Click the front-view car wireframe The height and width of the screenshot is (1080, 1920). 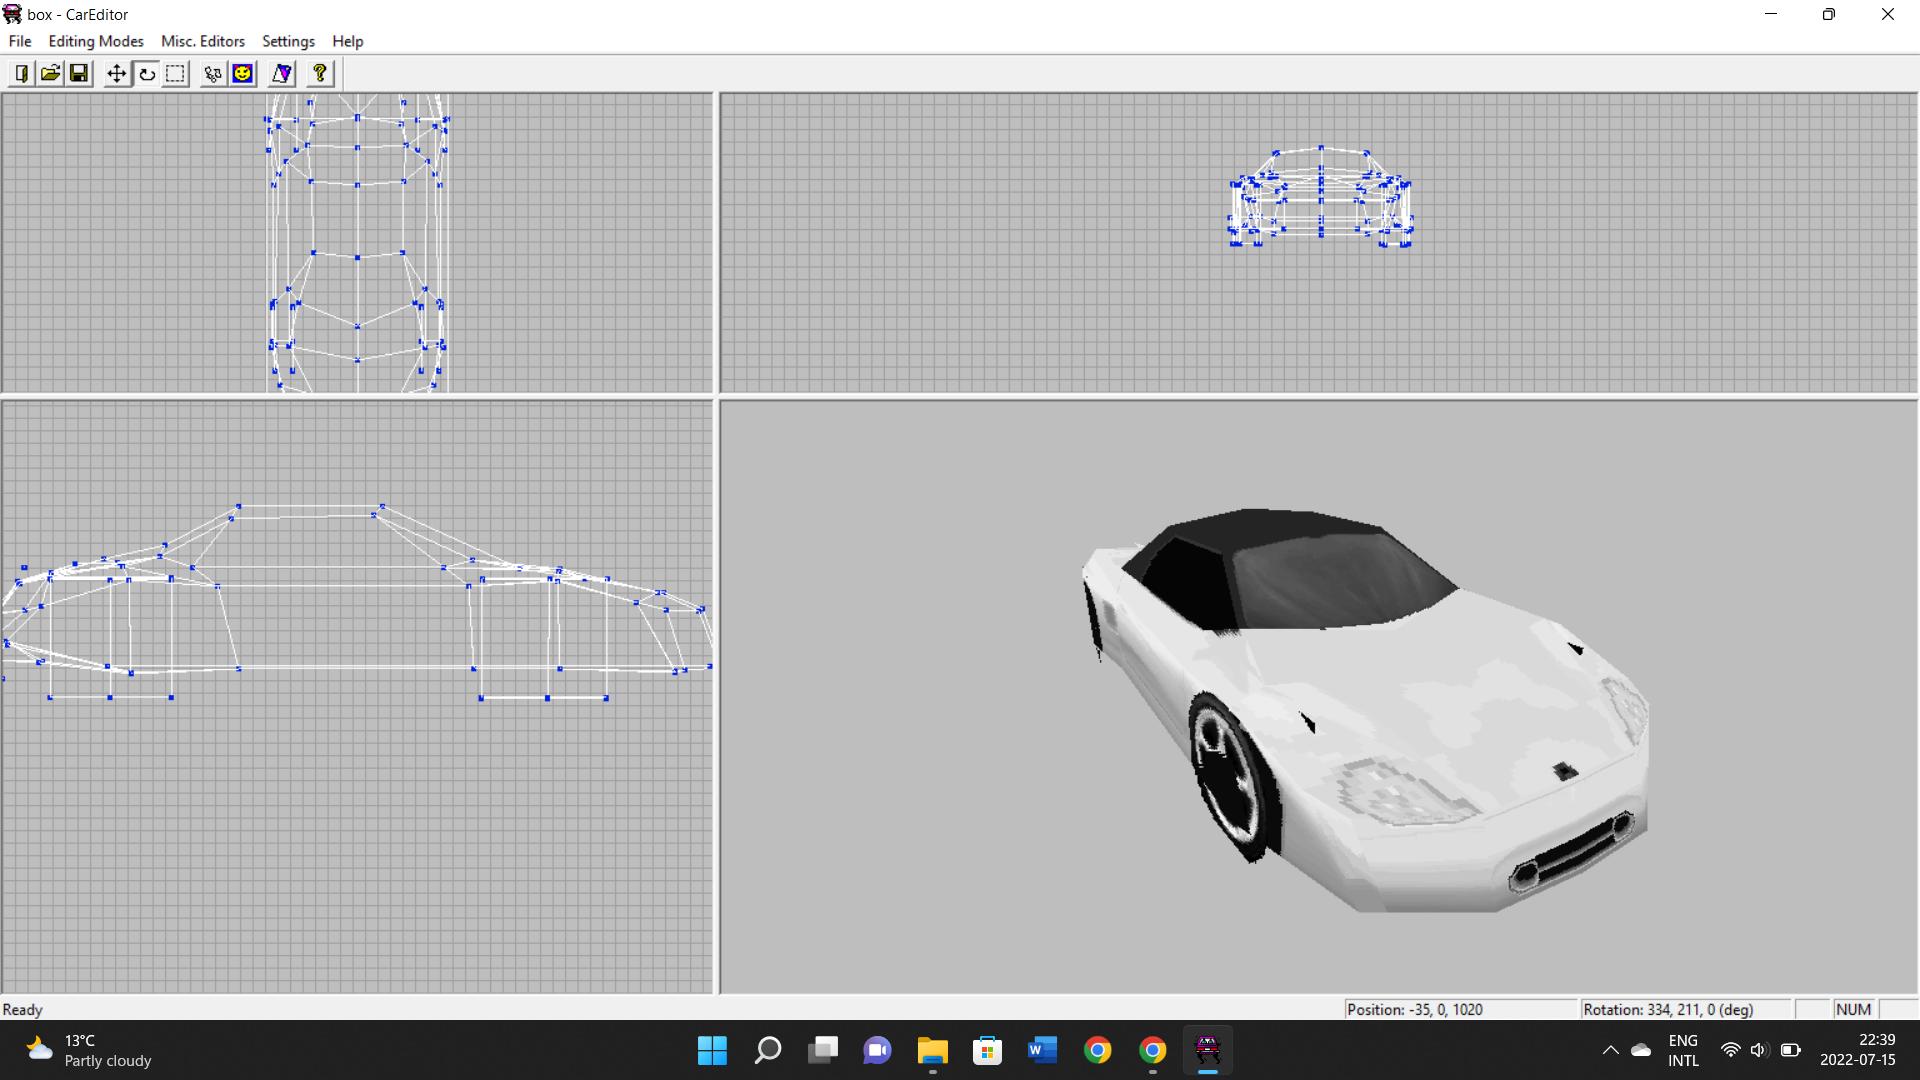click(x=1321, y=196)
